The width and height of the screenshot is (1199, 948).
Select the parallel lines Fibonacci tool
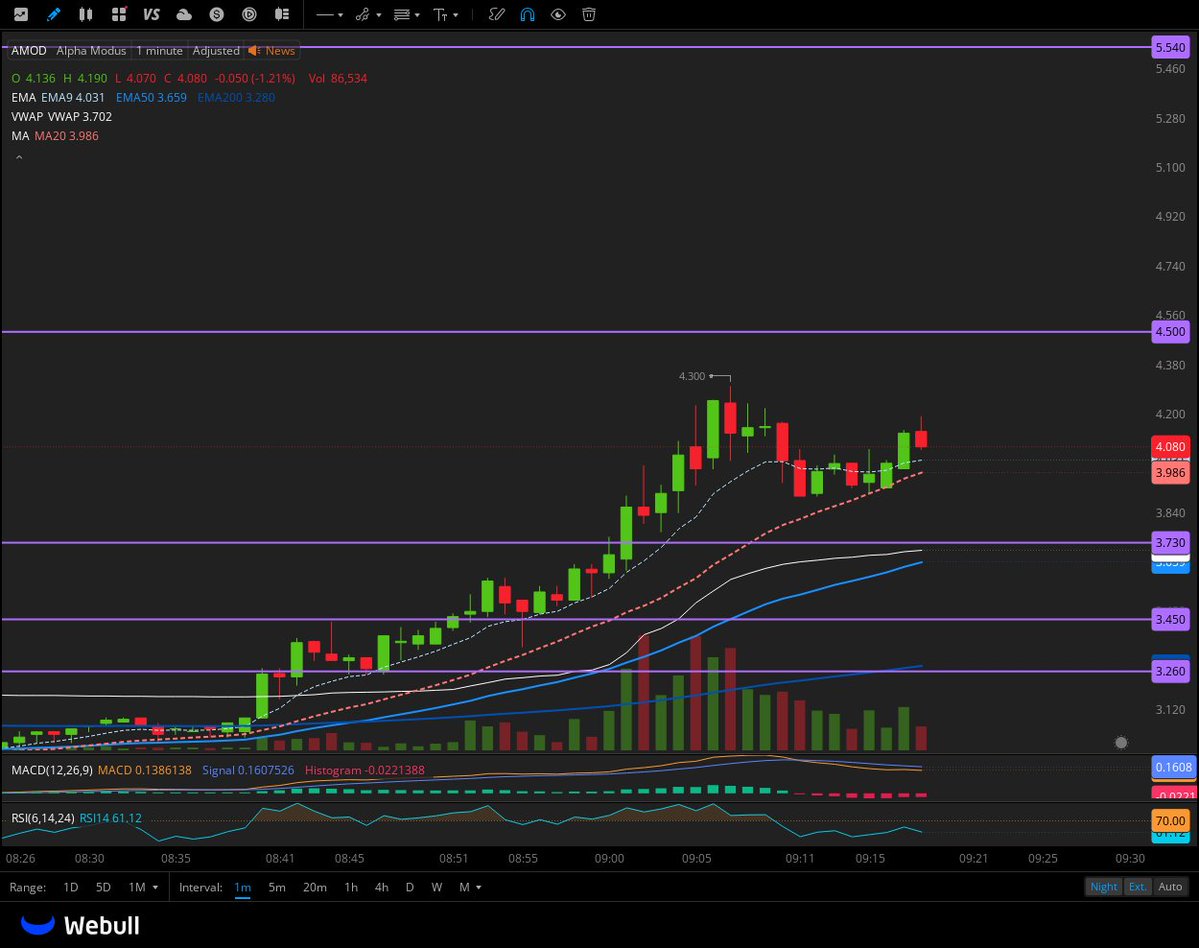coord(401,15)
